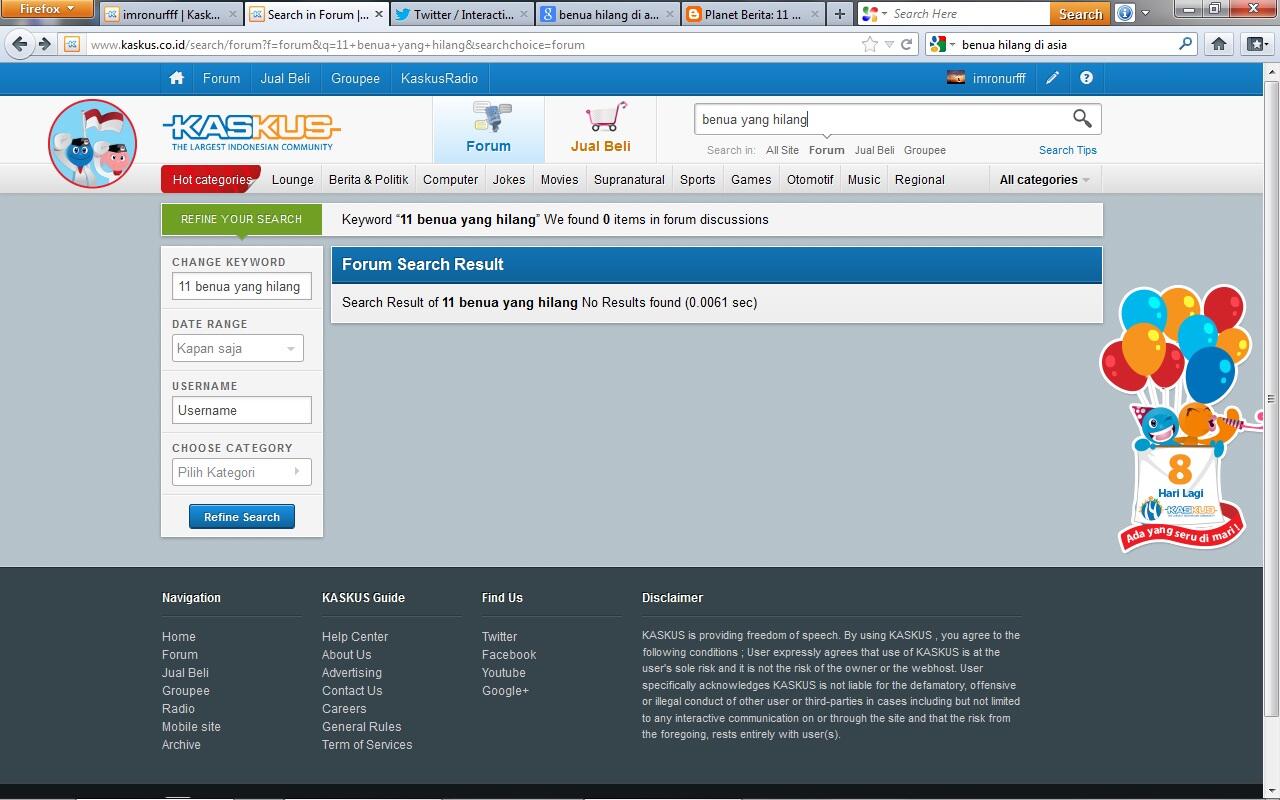Click the pencil compose icon in top bar

coord(1052,78)
